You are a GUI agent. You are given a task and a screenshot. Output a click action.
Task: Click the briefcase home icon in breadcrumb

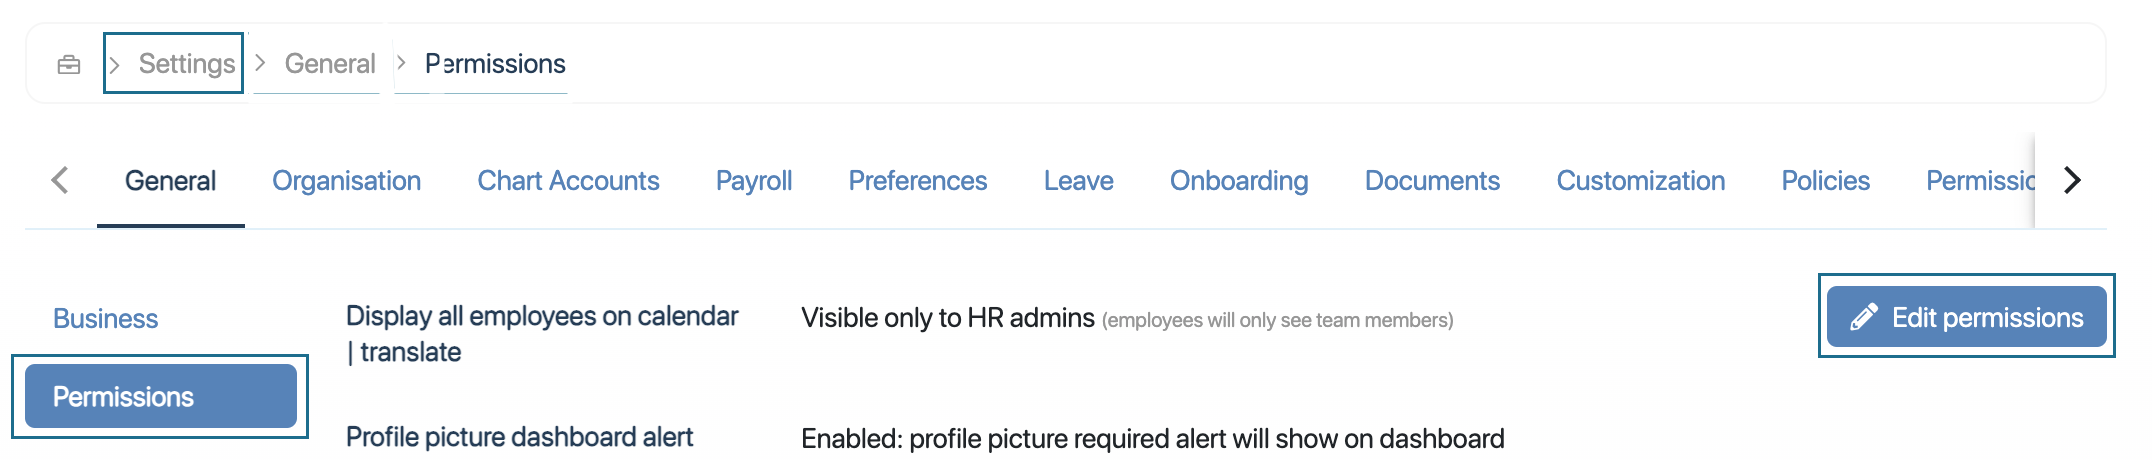[x=69, y=65]
